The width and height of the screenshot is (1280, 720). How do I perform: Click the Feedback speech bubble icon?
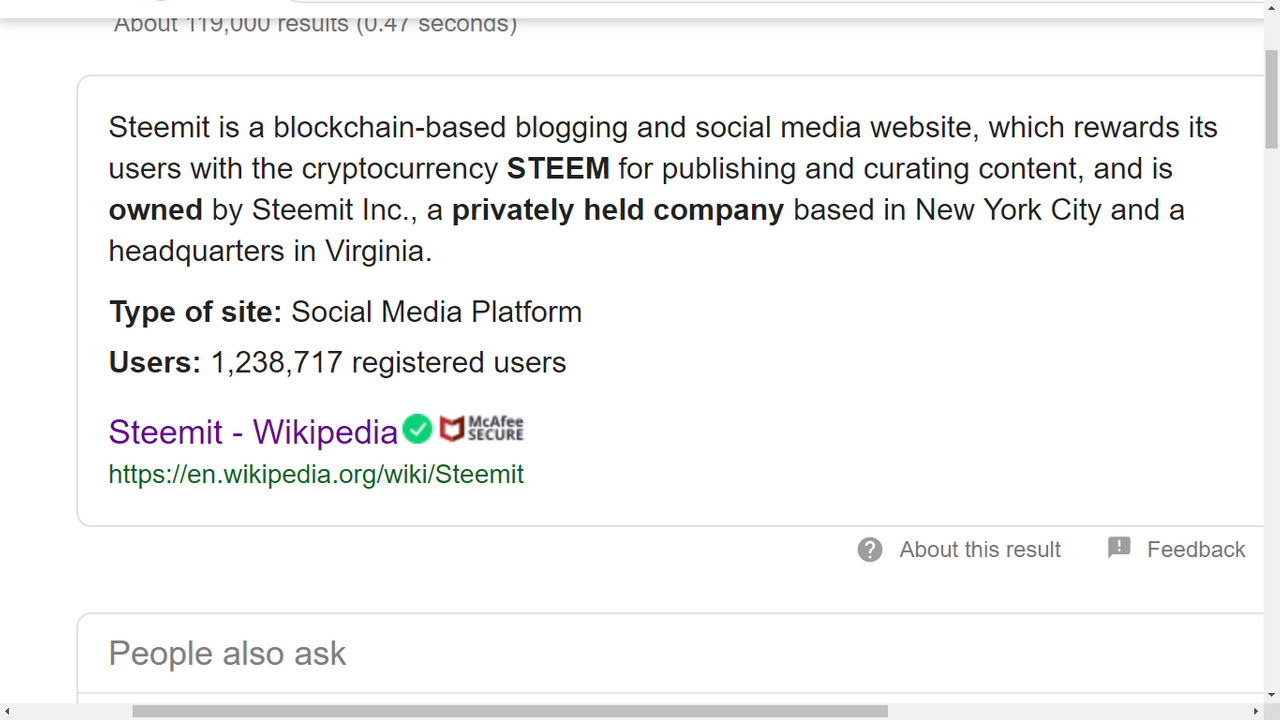(1119, 548)
